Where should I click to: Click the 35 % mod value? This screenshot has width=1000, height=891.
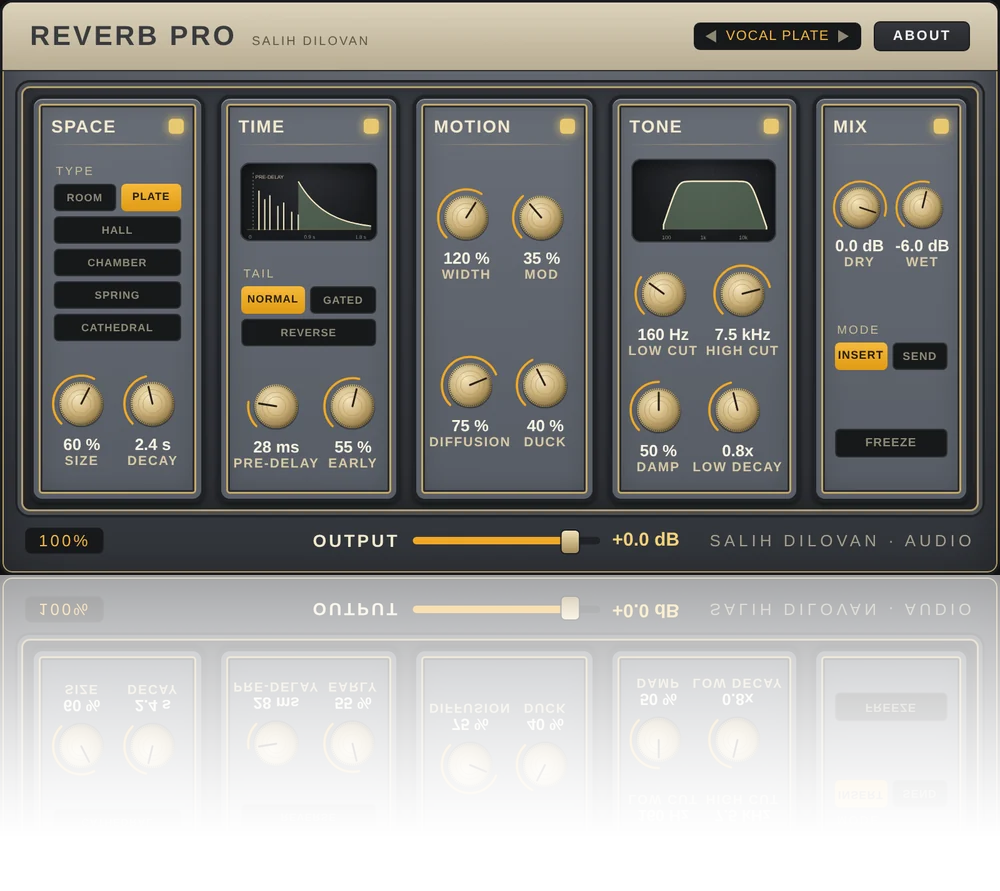pyautogui.click(x=541, y=258)
